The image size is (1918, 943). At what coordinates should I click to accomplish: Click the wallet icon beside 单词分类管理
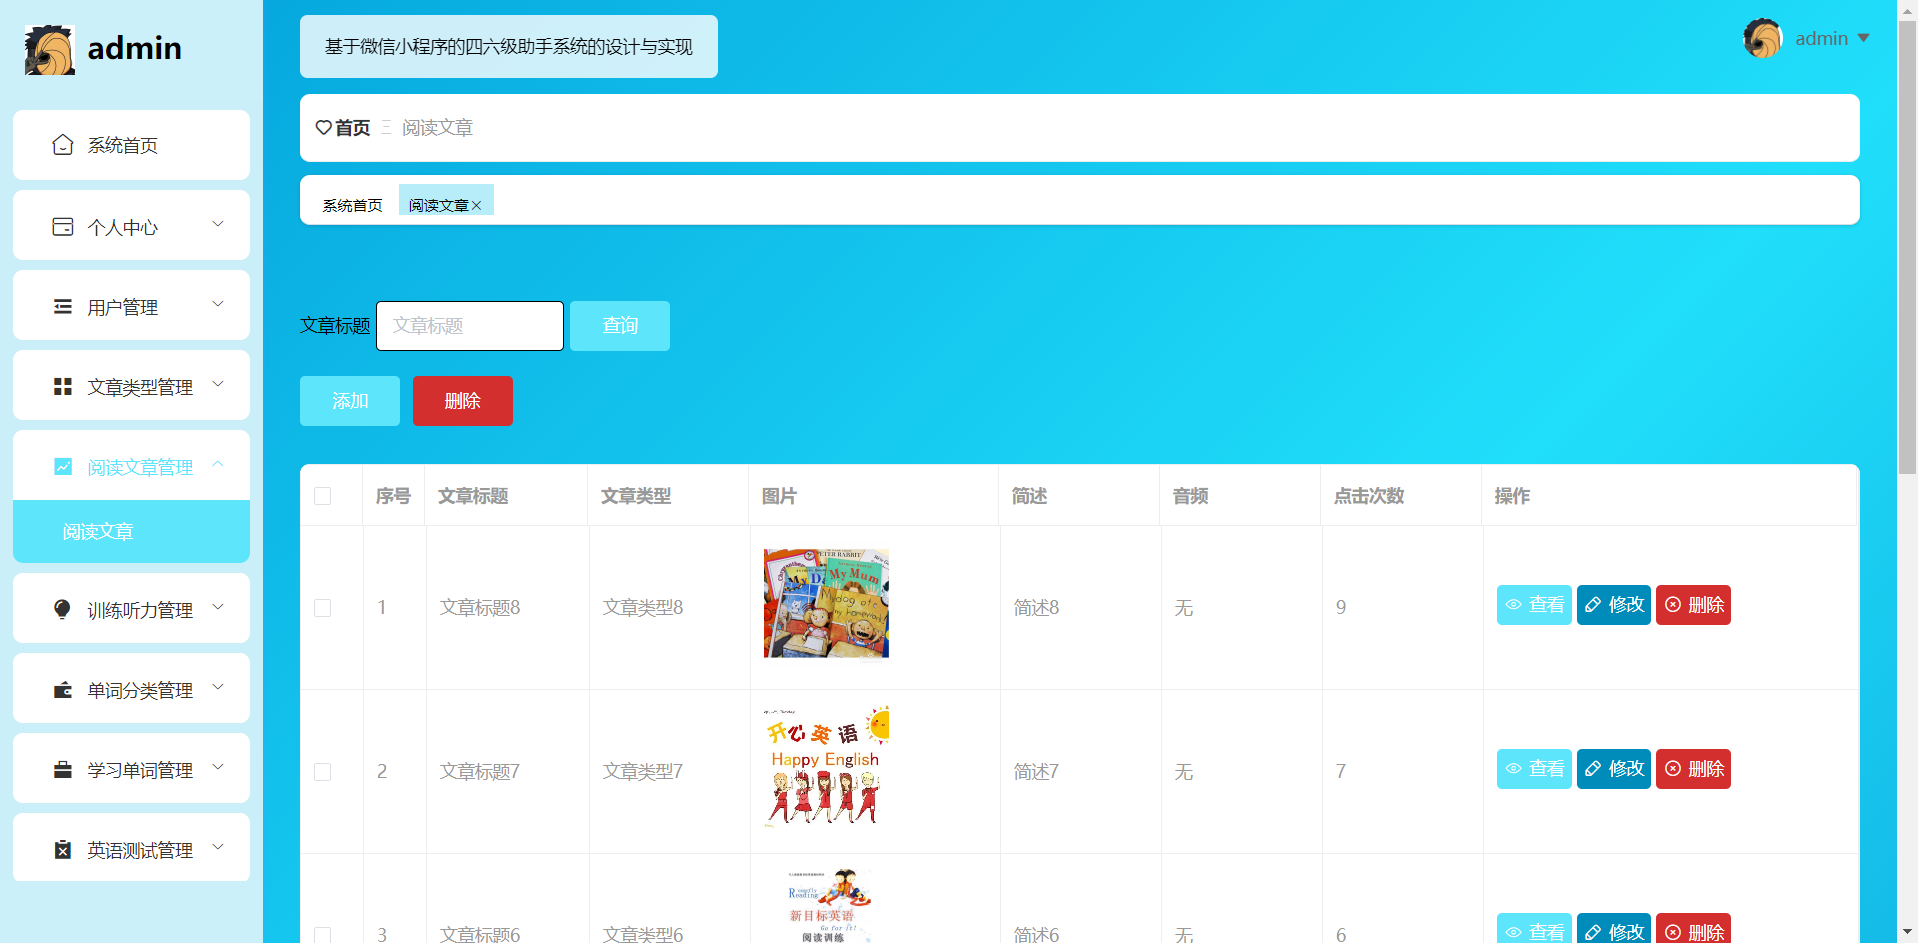63,690
